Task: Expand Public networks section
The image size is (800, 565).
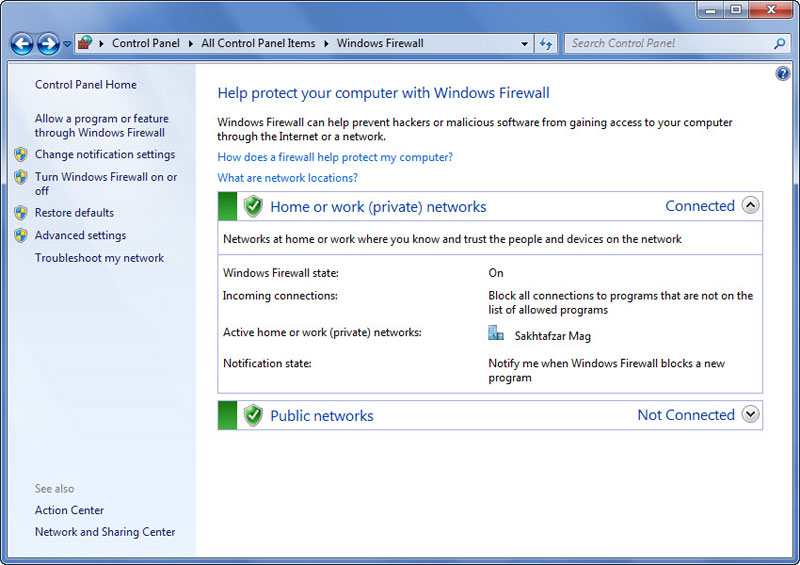Action: (x=750, y=414)
